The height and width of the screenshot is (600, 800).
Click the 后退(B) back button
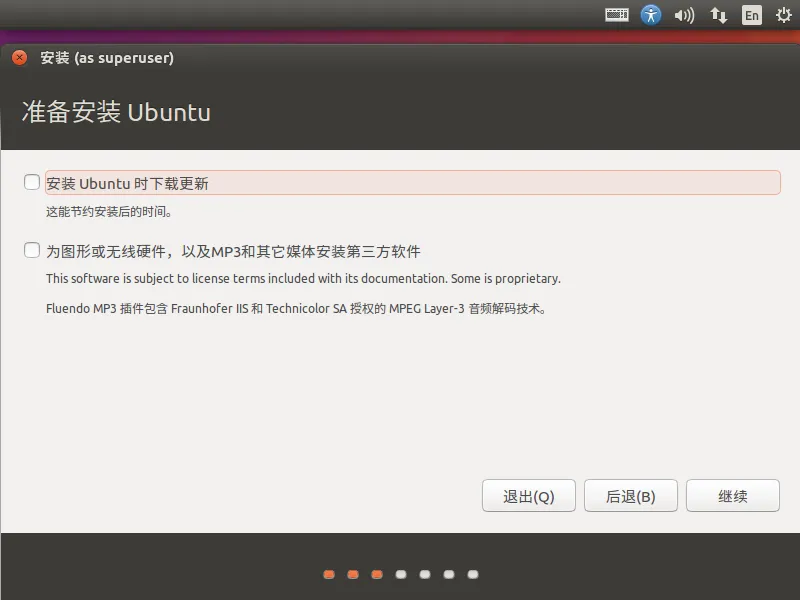pos(631,495)
